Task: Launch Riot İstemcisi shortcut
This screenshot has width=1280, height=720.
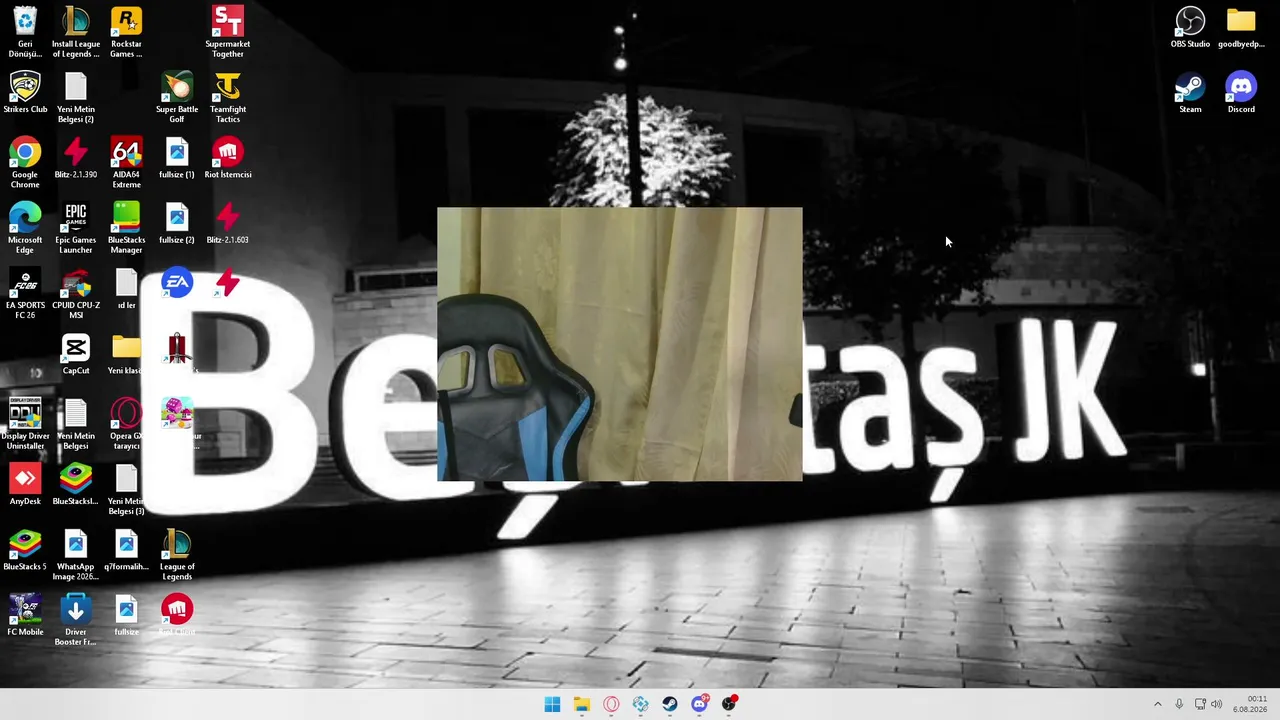Action: (228, 158)
